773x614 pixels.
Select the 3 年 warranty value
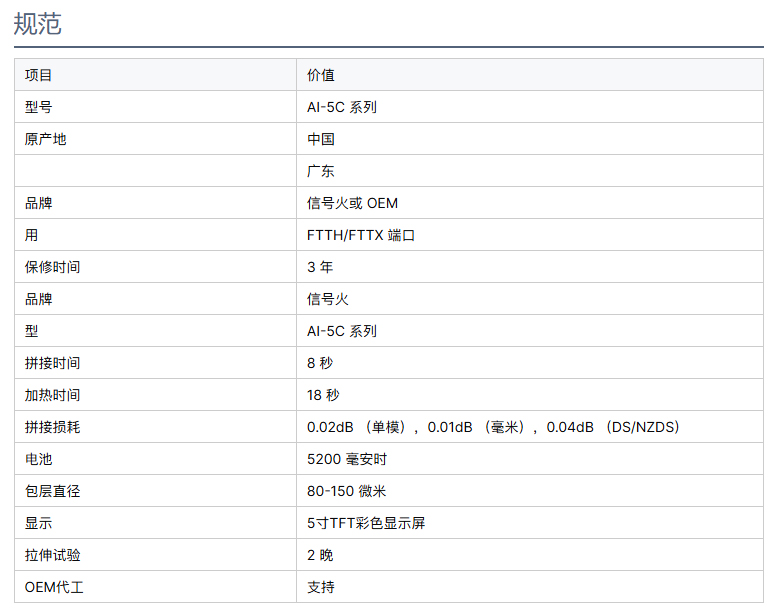320,267
